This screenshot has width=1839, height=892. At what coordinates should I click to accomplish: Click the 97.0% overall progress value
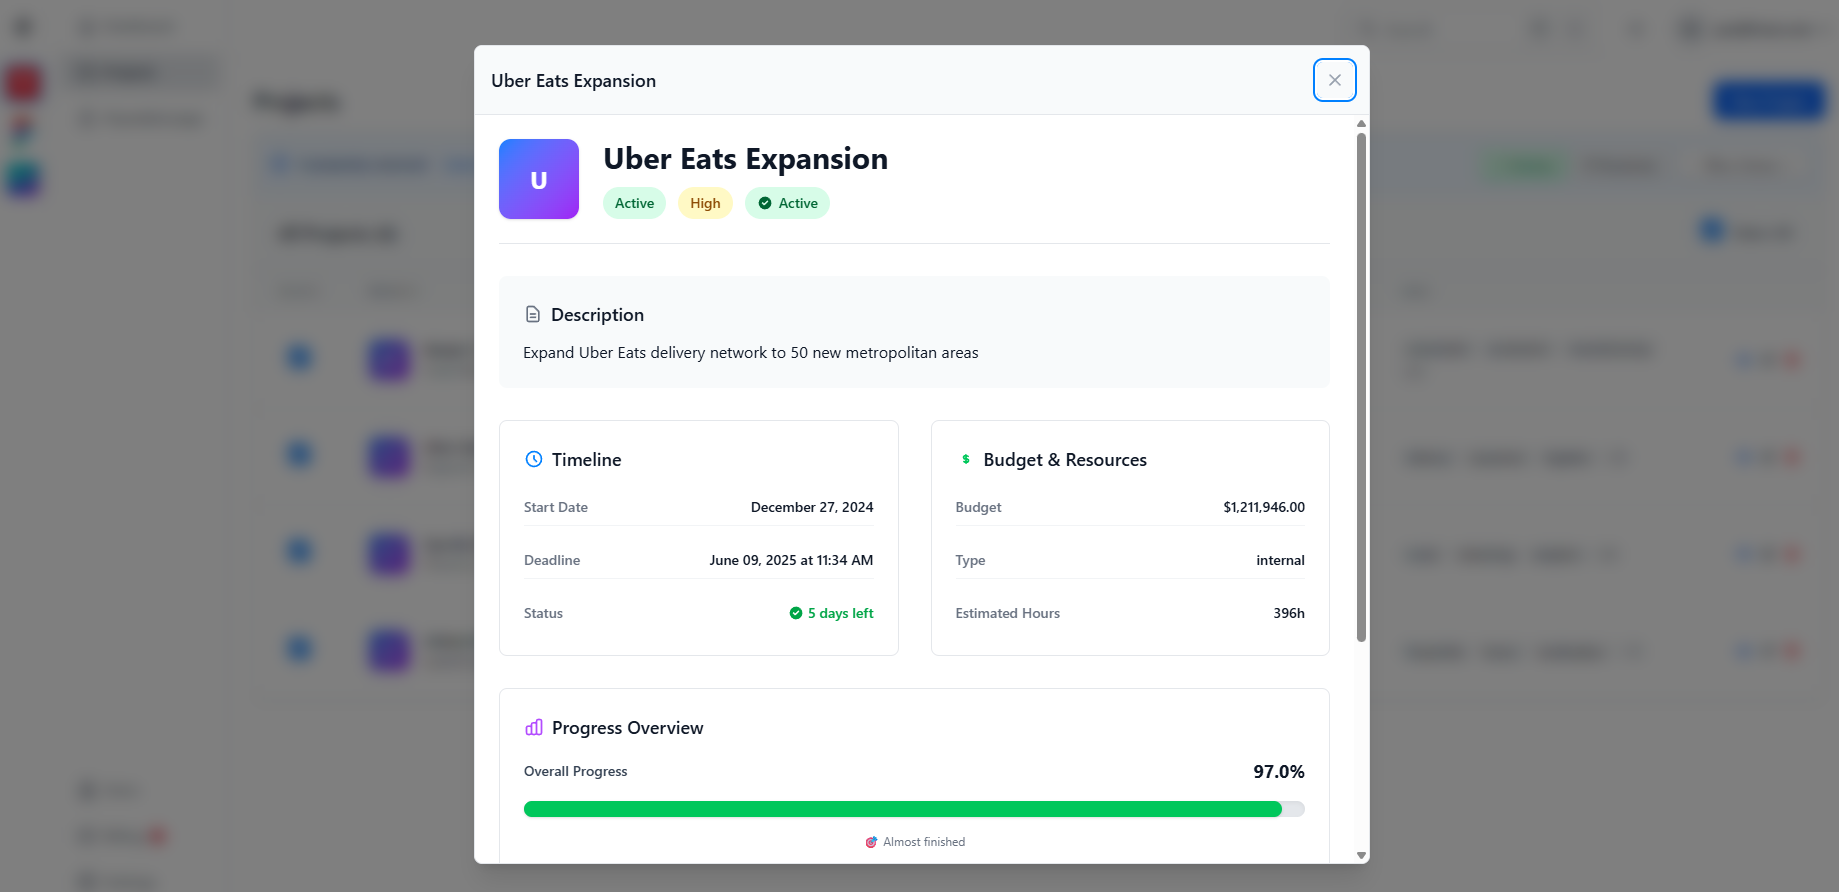click(x=1278, y=771)
